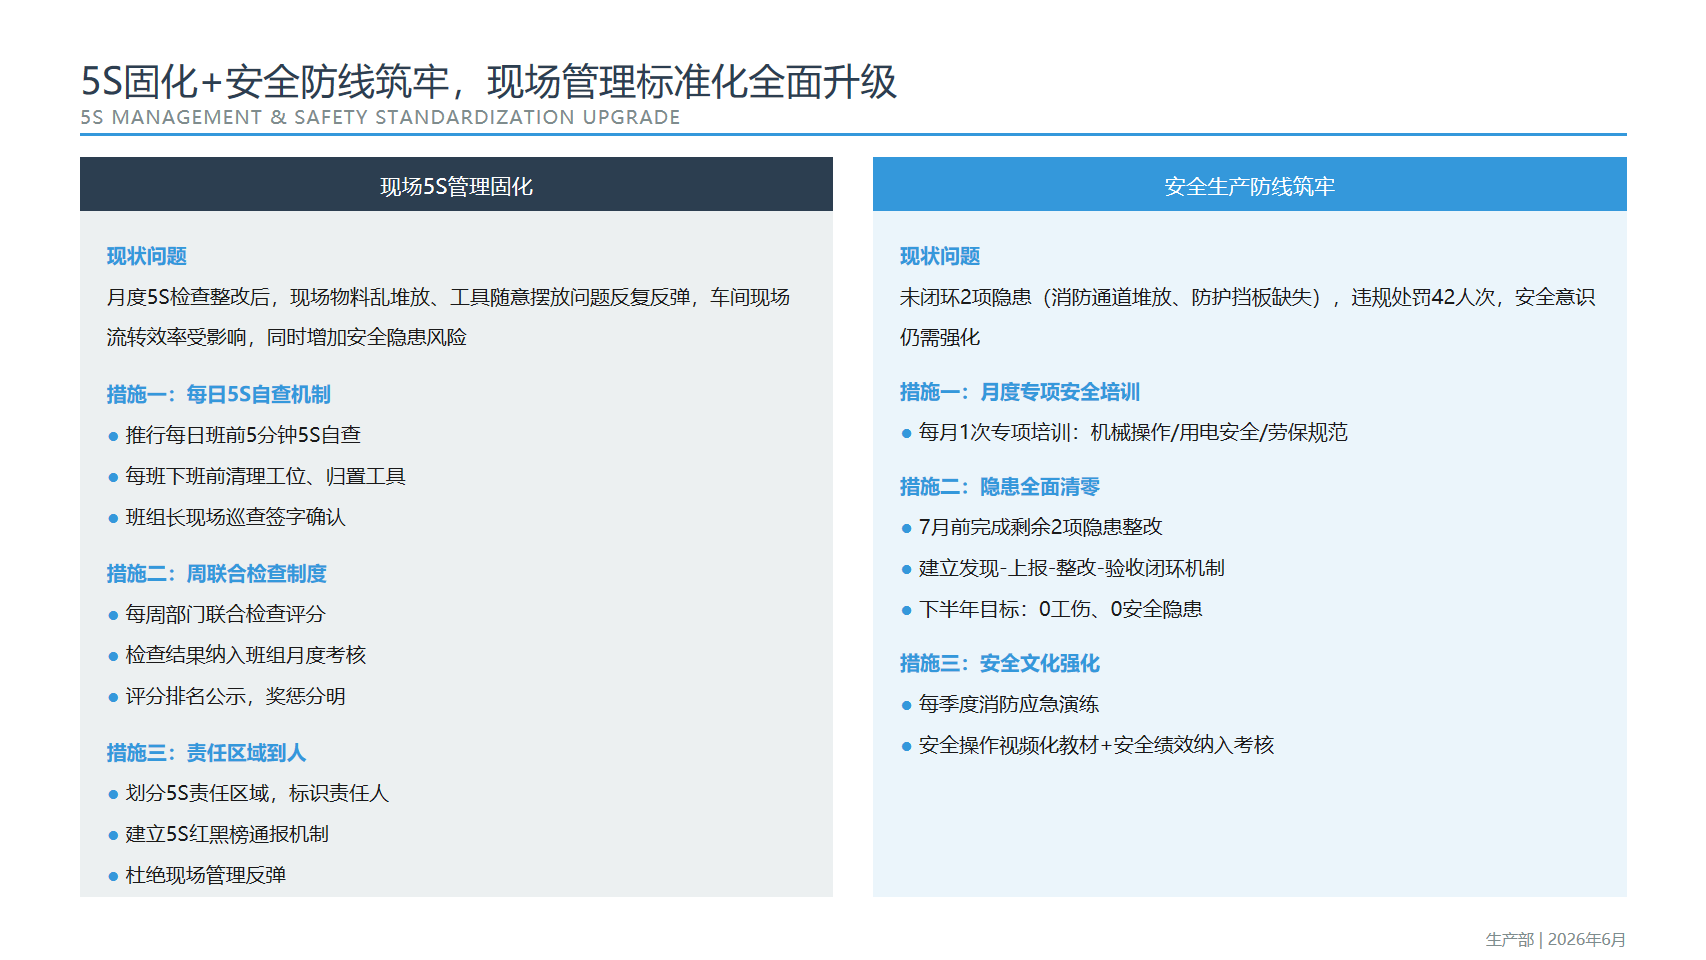The height and width of the screenshot is (960, 1706).
Task: Click the line 流转效率受影响，同时增加安全隐患风险
Action: (287, 337)
